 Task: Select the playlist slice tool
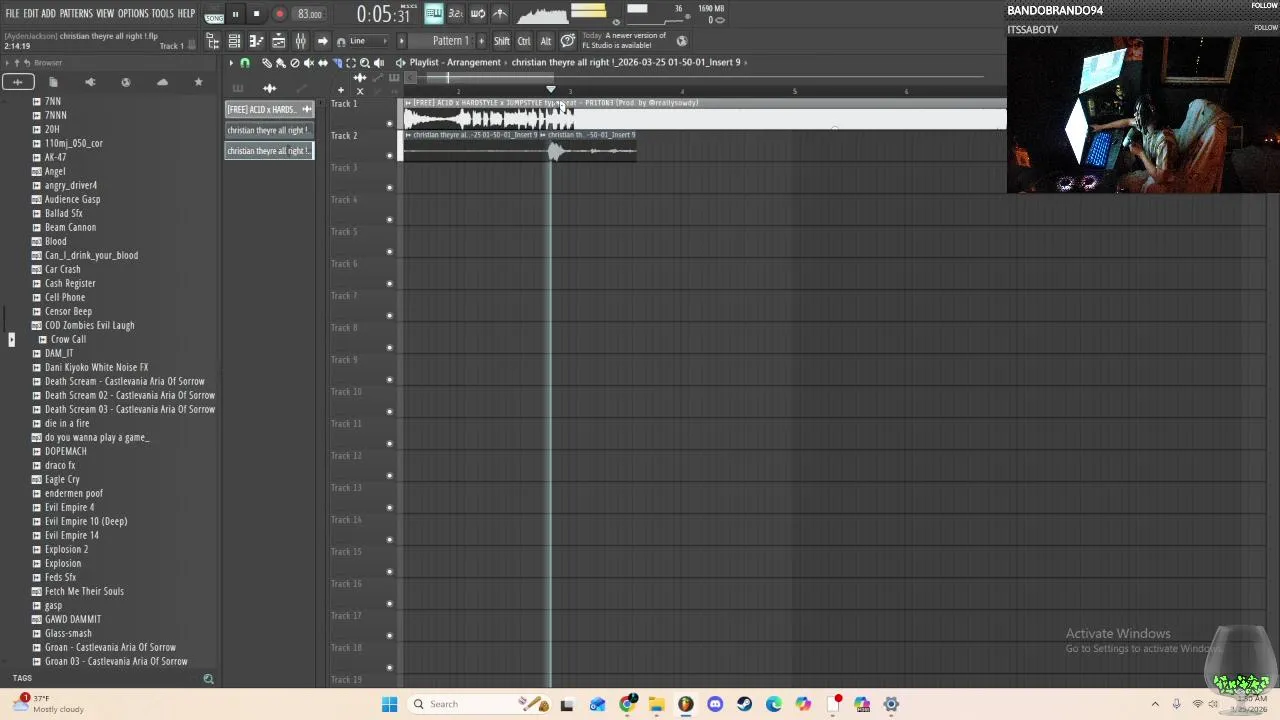tap(337, 63)
